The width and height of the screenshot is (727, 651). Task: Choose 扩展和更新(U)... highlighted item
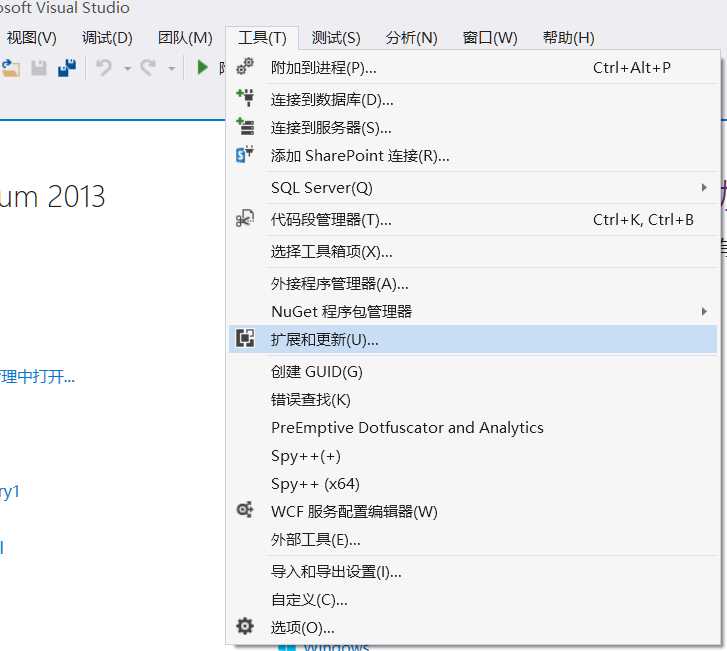473,339
